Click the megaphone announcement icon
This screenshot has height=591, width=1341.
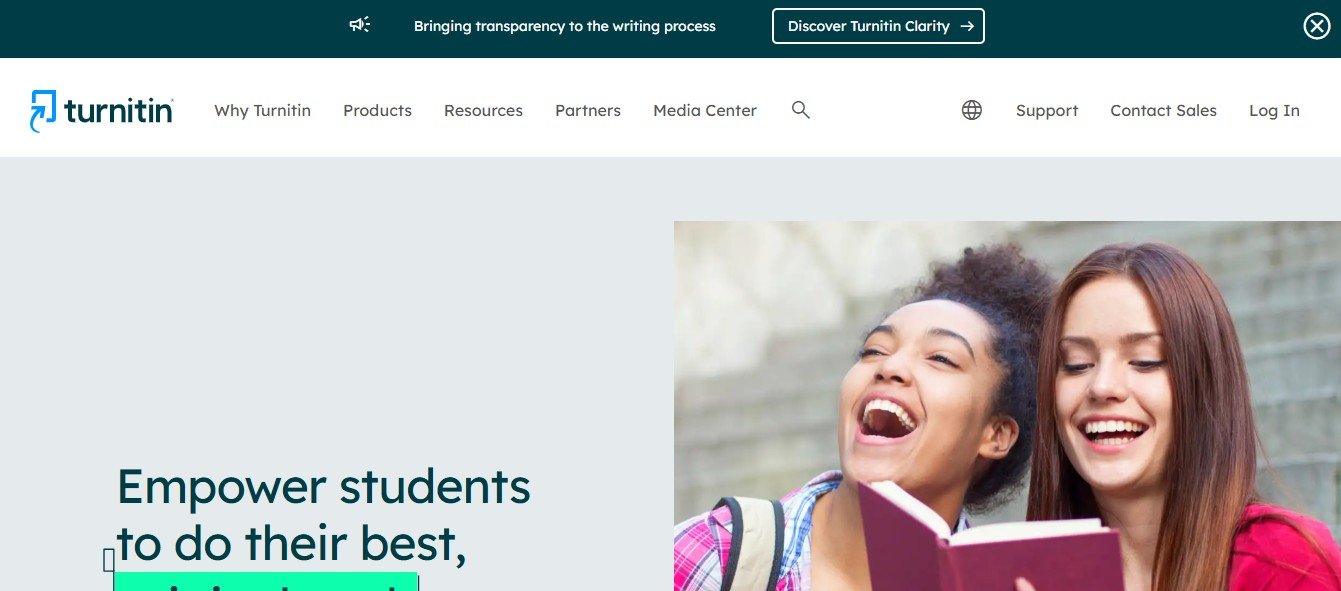360,25
